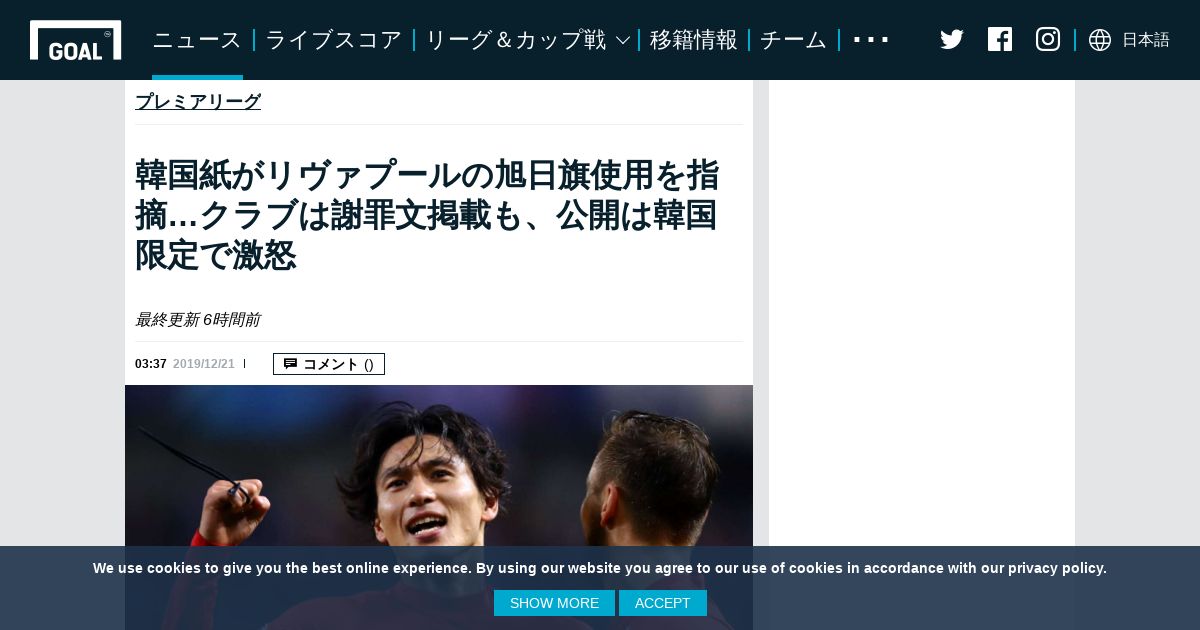This screenshot has height=630, width=1200.
Task: Open the 日本語 language selector
Action: pyautogui.click(x=1146, y=40)
